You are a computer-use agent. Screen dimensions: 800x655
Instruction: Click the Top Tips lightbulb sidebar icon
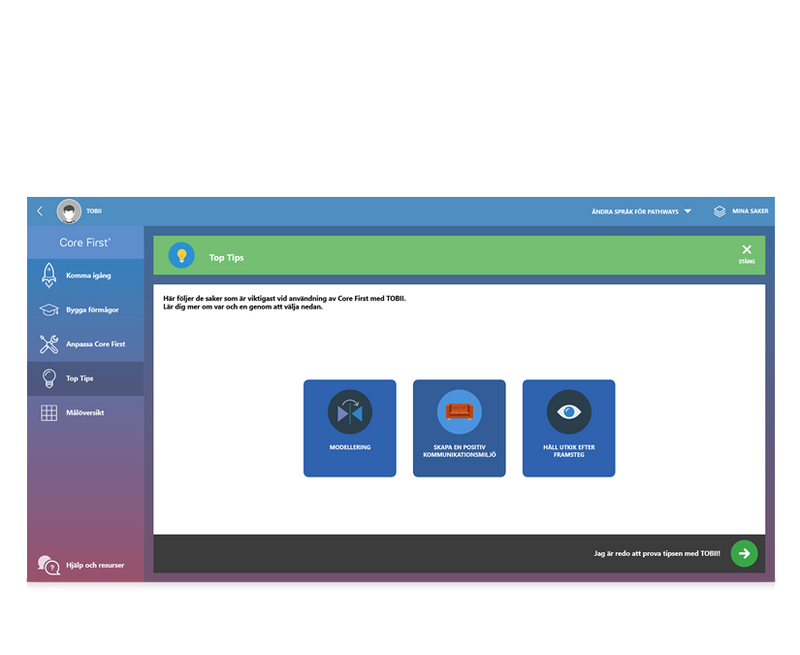tap(49, 379)
